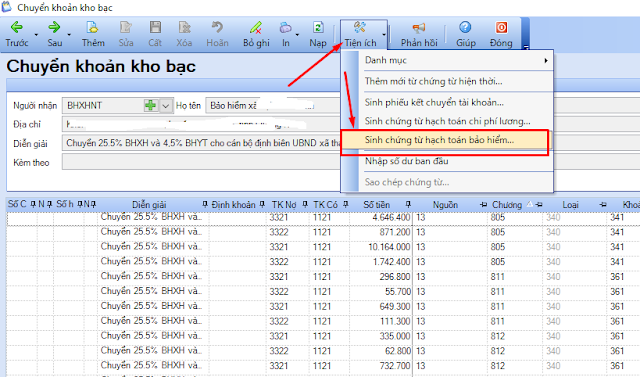
Task: Open dropdown arrow beside Trước
Action: (x=36, y=35)
